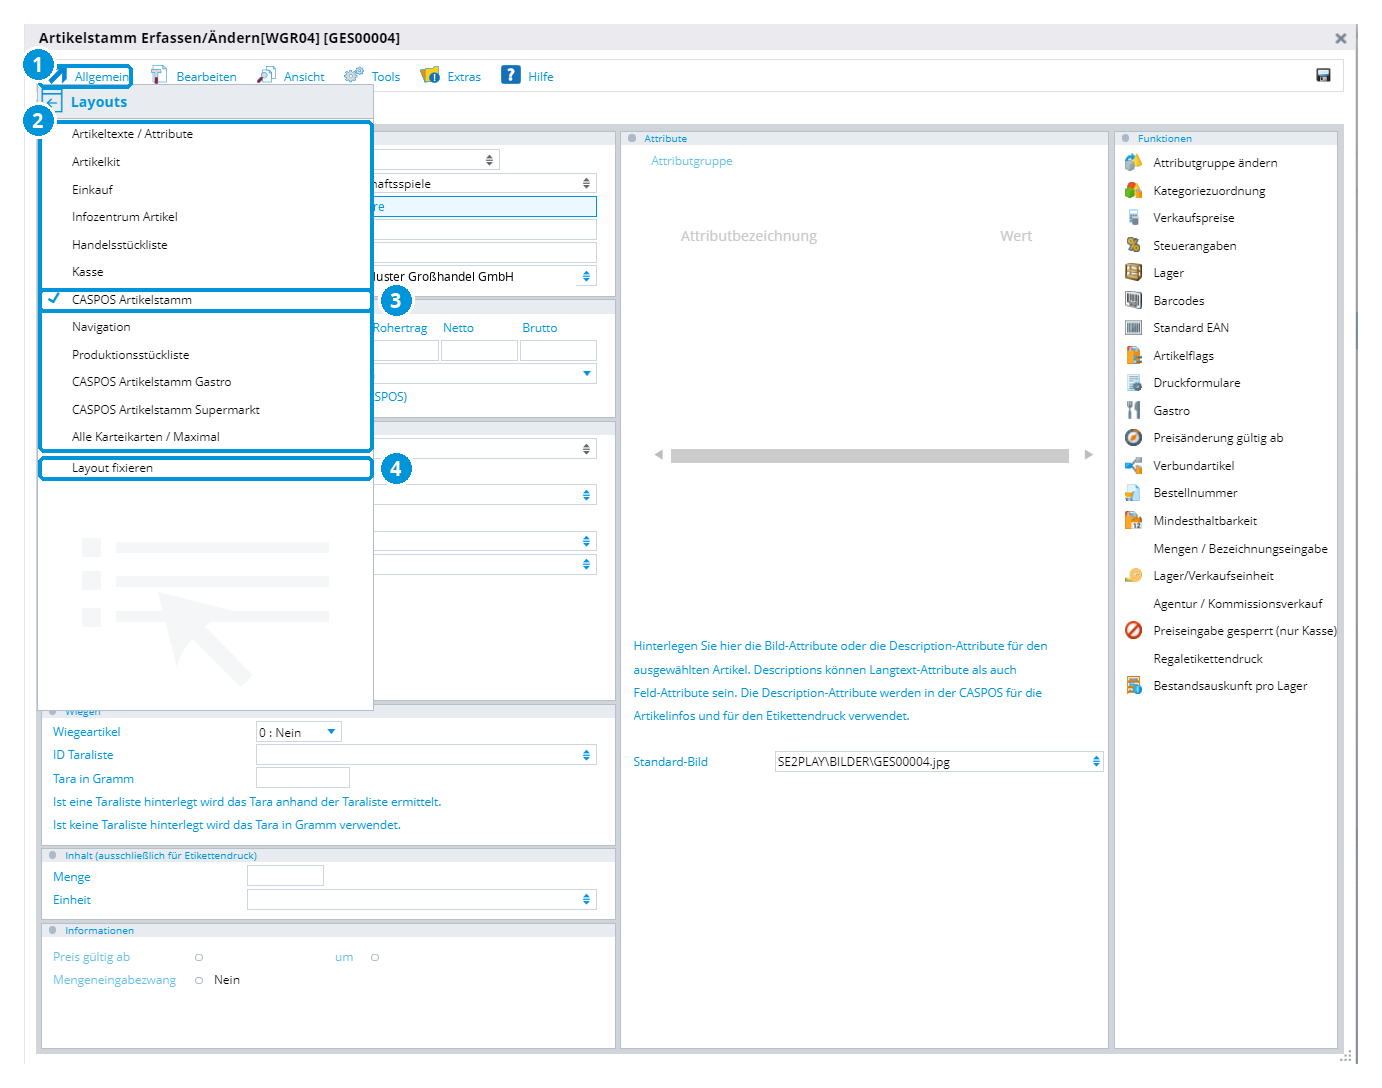The height and width of the screenshot is (1088, 1382).
Task: Open the Extras menu
Action: coord(451,76)
